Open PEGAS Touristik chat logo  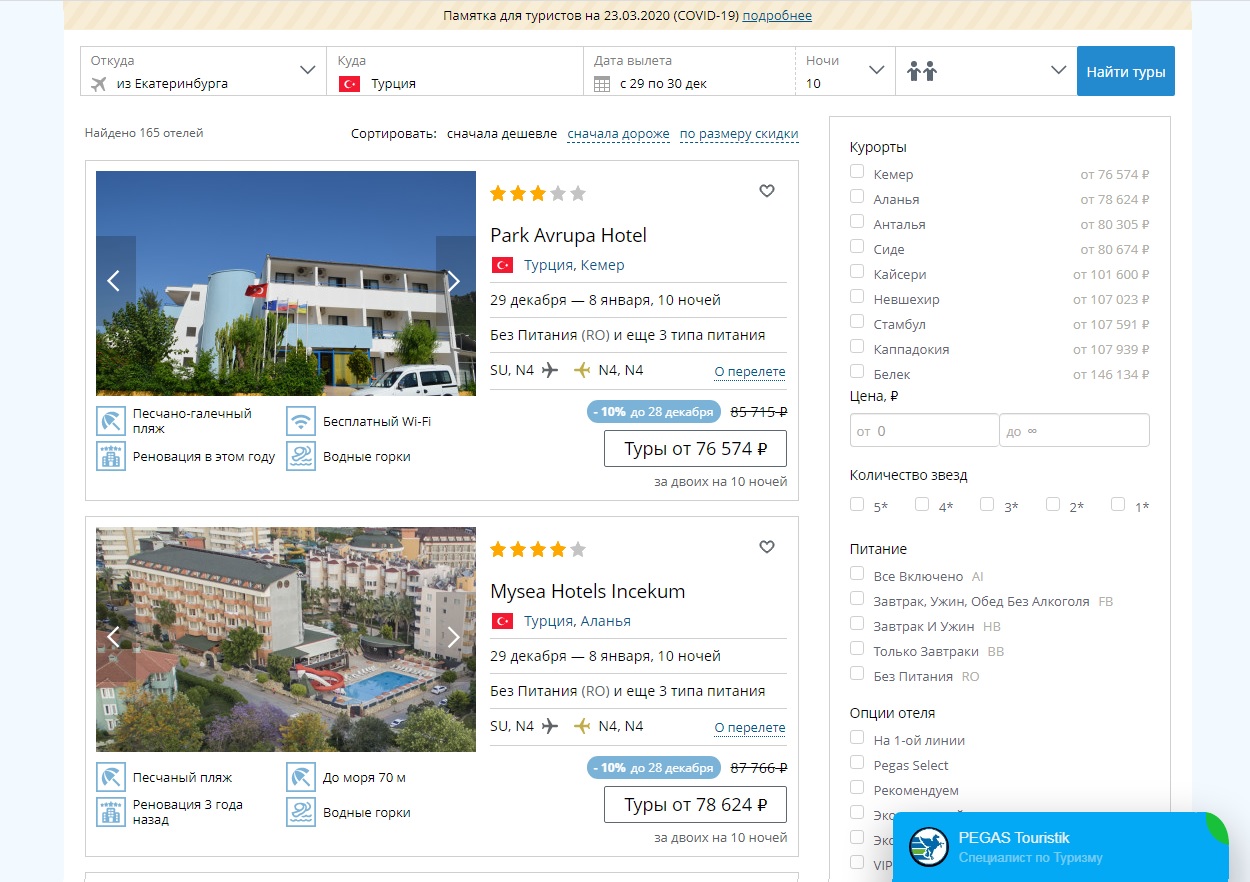click(929, 847)
